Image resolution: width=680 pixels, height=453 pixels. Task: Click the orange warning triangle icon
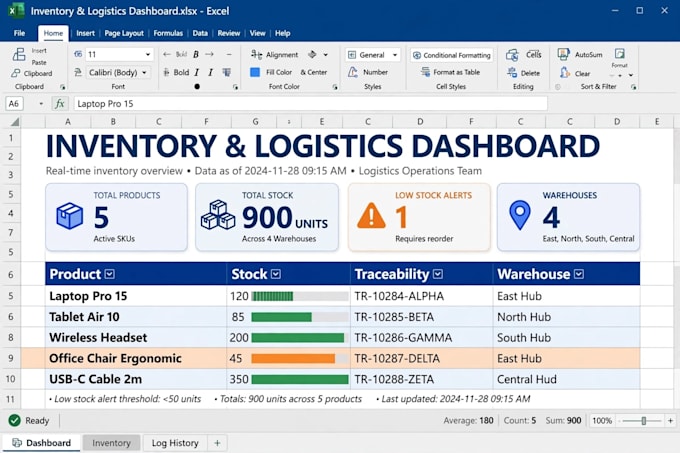(x=371, y=215)
